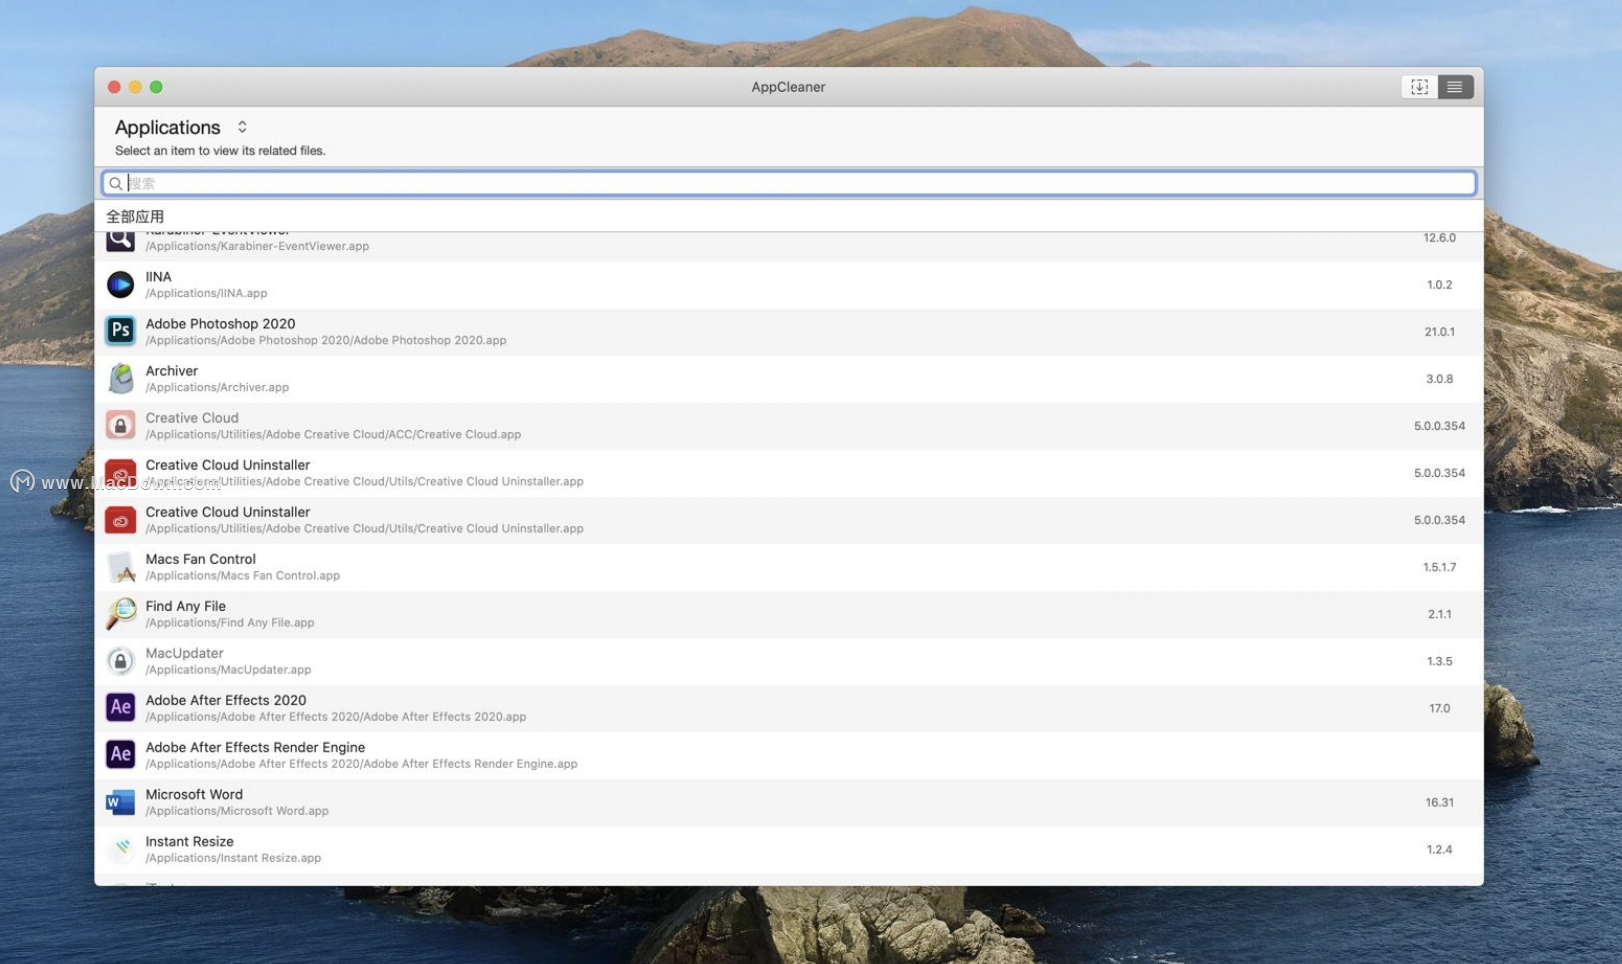Viewport: 1622px width, 964px height.
Task: Select the Creative Cloud entry
Action: tap(789, 426)
